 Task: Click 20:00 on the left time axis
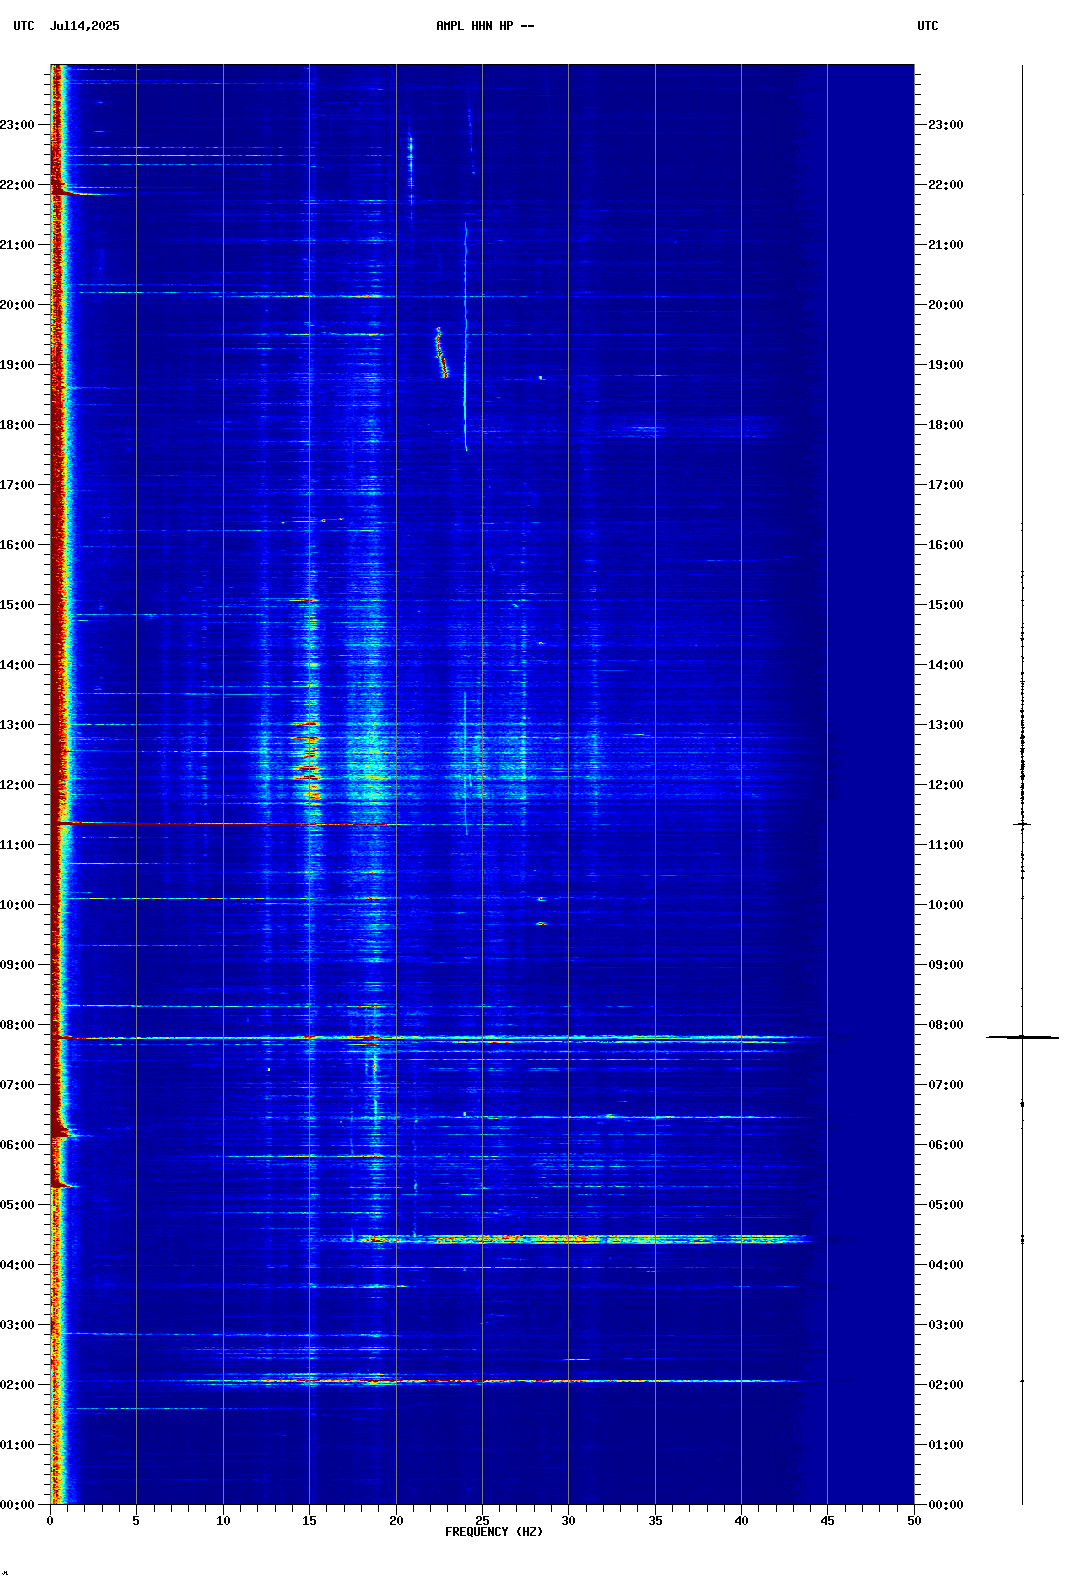point(17,305)
